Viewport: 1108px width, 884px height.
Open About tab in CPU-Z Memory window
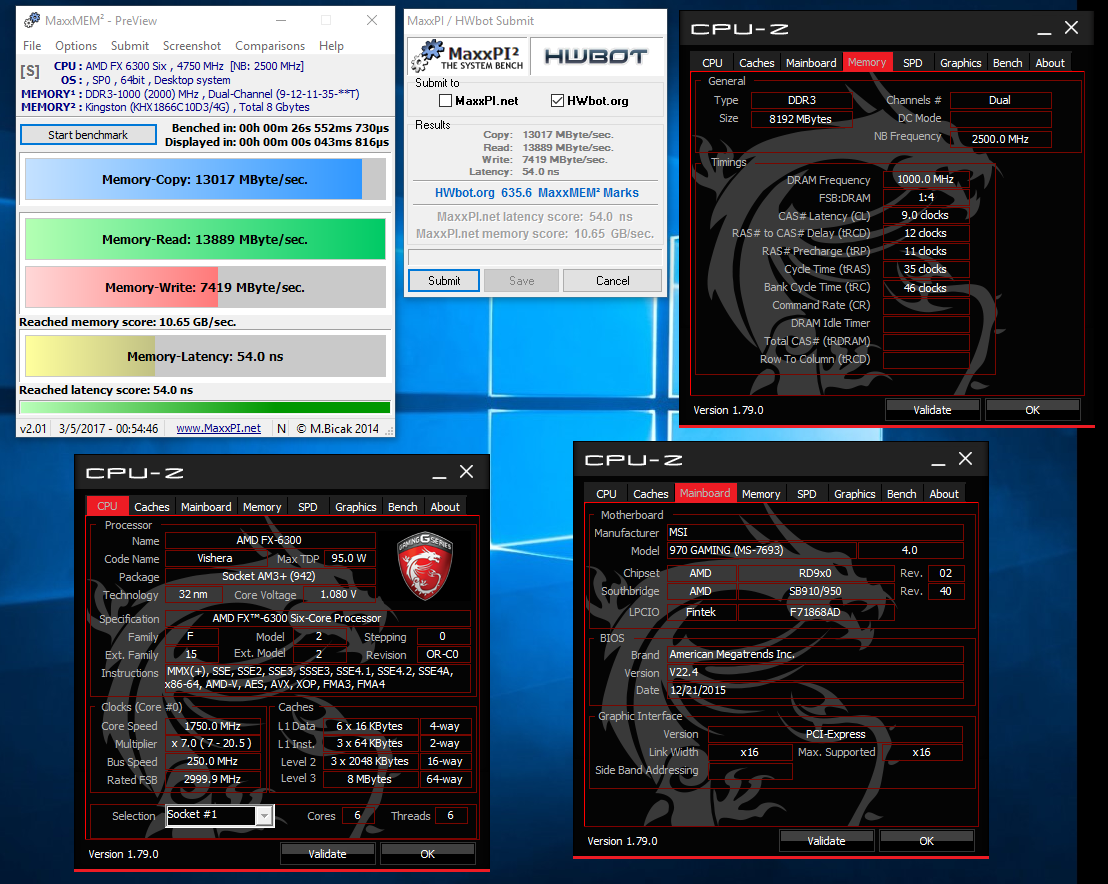(x=1049, y=63)
